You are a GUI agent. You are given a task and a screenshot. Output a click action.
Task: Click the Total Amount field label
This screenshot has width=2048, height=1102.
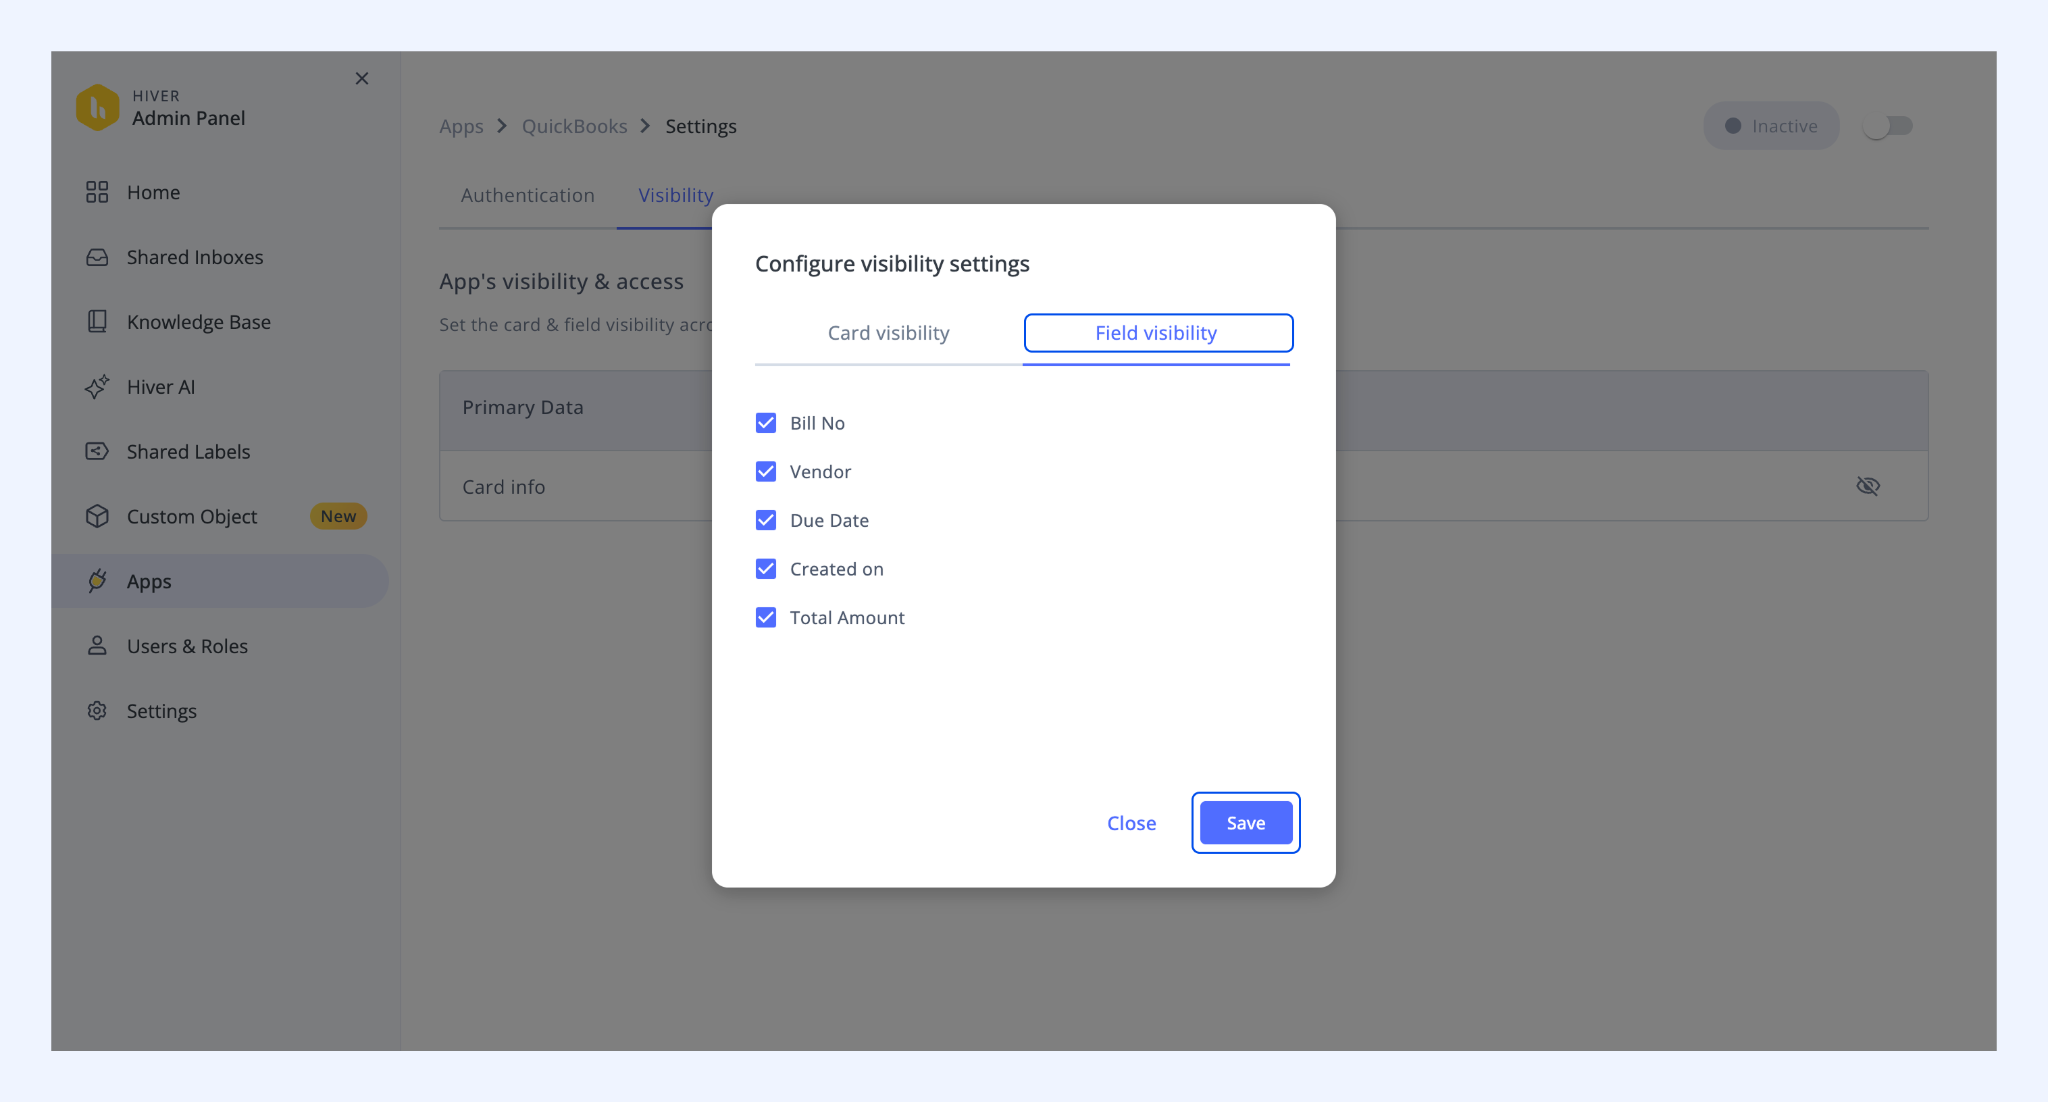[847, 618]
